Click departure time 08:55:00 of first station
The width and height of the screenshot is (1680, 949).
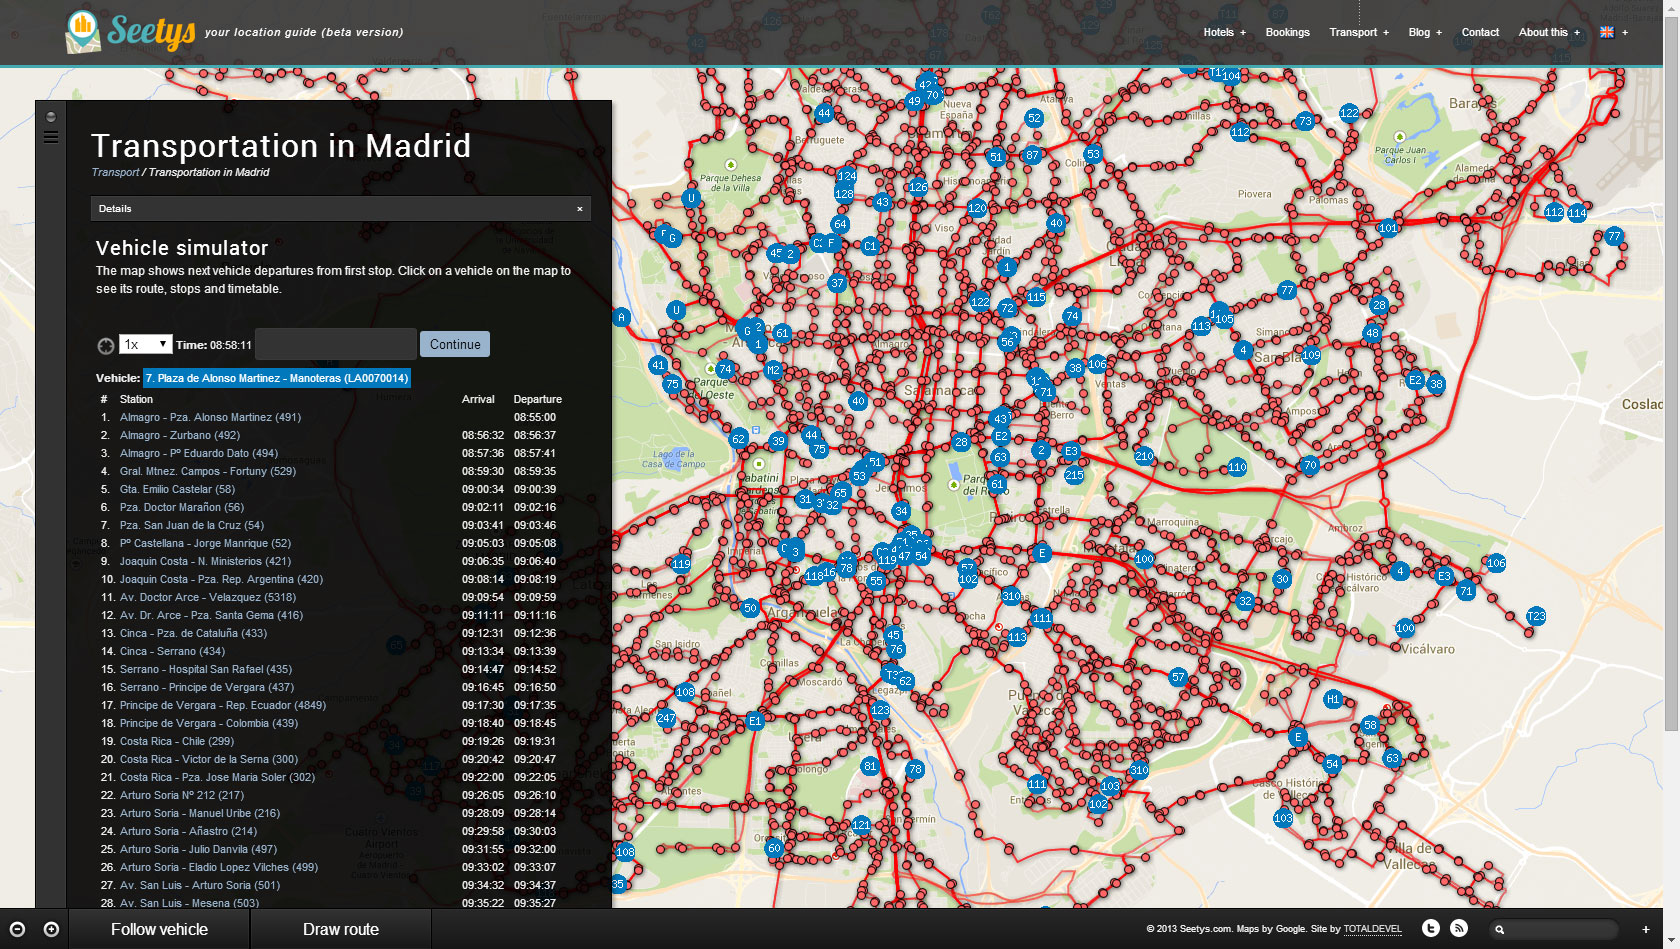coord(535,417)
